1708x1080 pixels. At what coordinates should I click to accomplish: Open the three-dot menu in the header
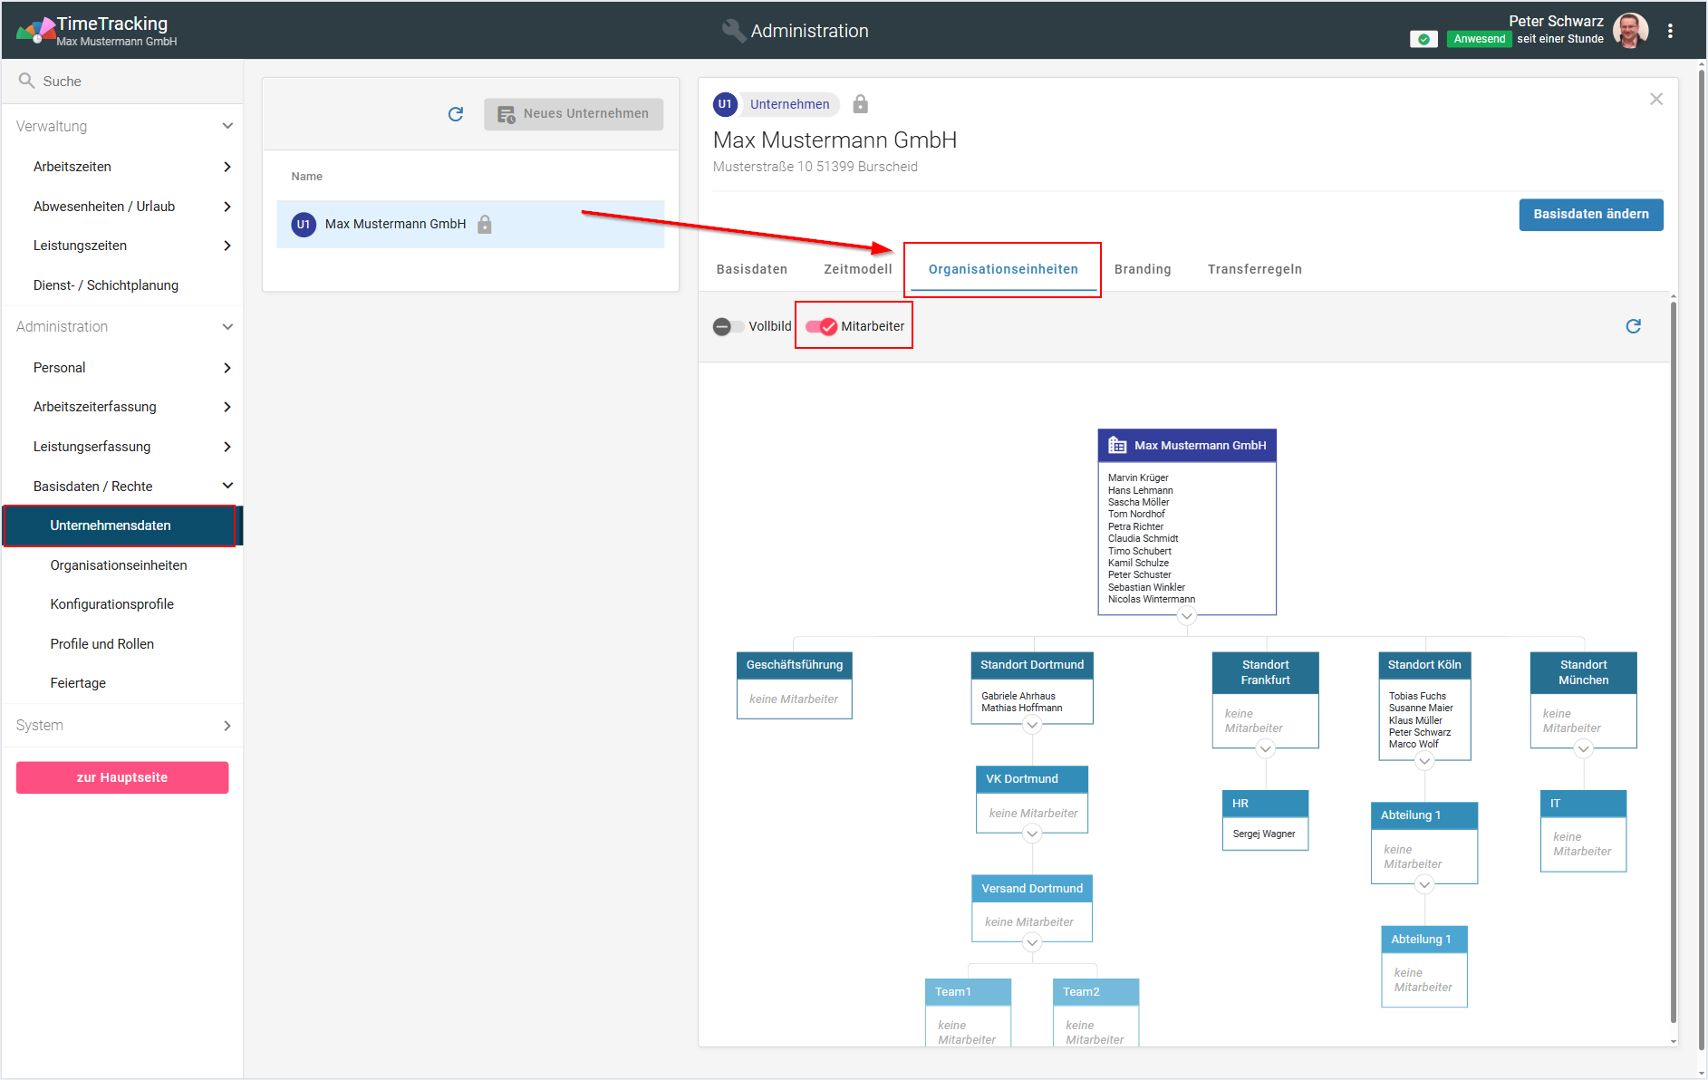click(x=1670, y=31)
